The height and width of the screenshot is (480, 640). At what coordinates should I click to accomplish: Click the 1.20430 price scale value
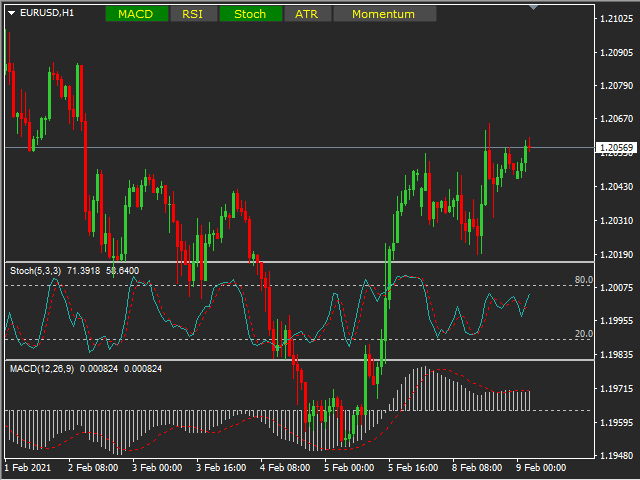[x=616, y=187]
